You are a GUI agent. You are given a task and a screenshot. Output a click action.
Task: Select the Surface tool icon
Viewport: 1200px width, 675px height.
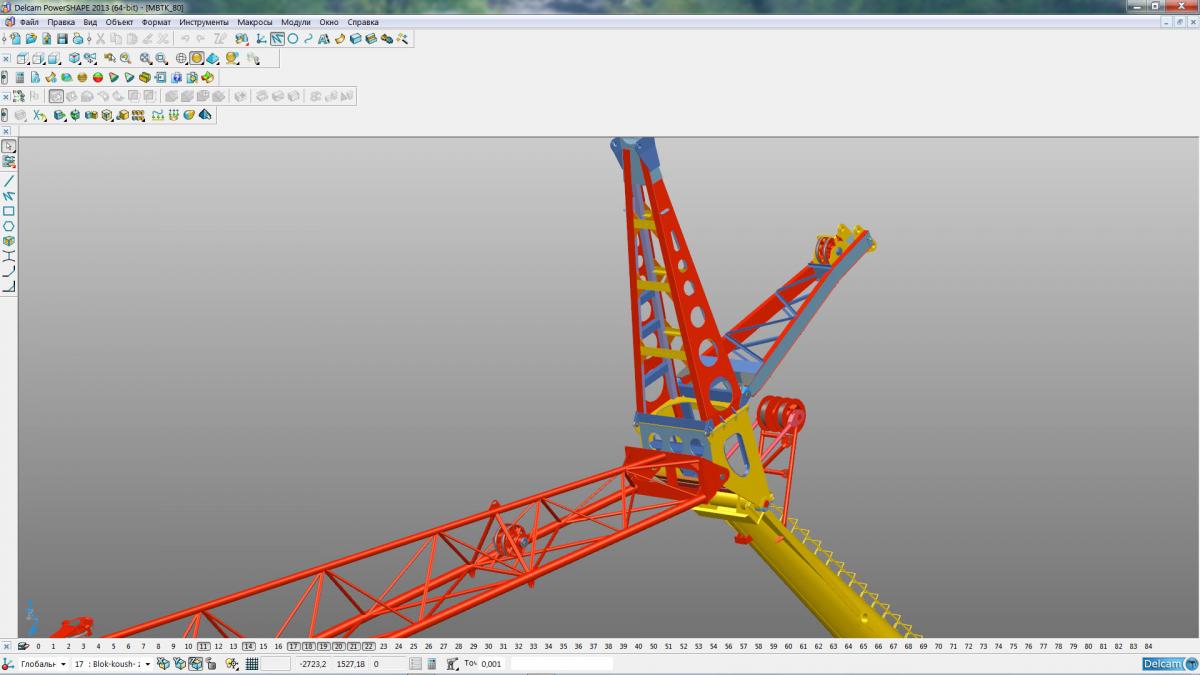(x=340, y=39)
